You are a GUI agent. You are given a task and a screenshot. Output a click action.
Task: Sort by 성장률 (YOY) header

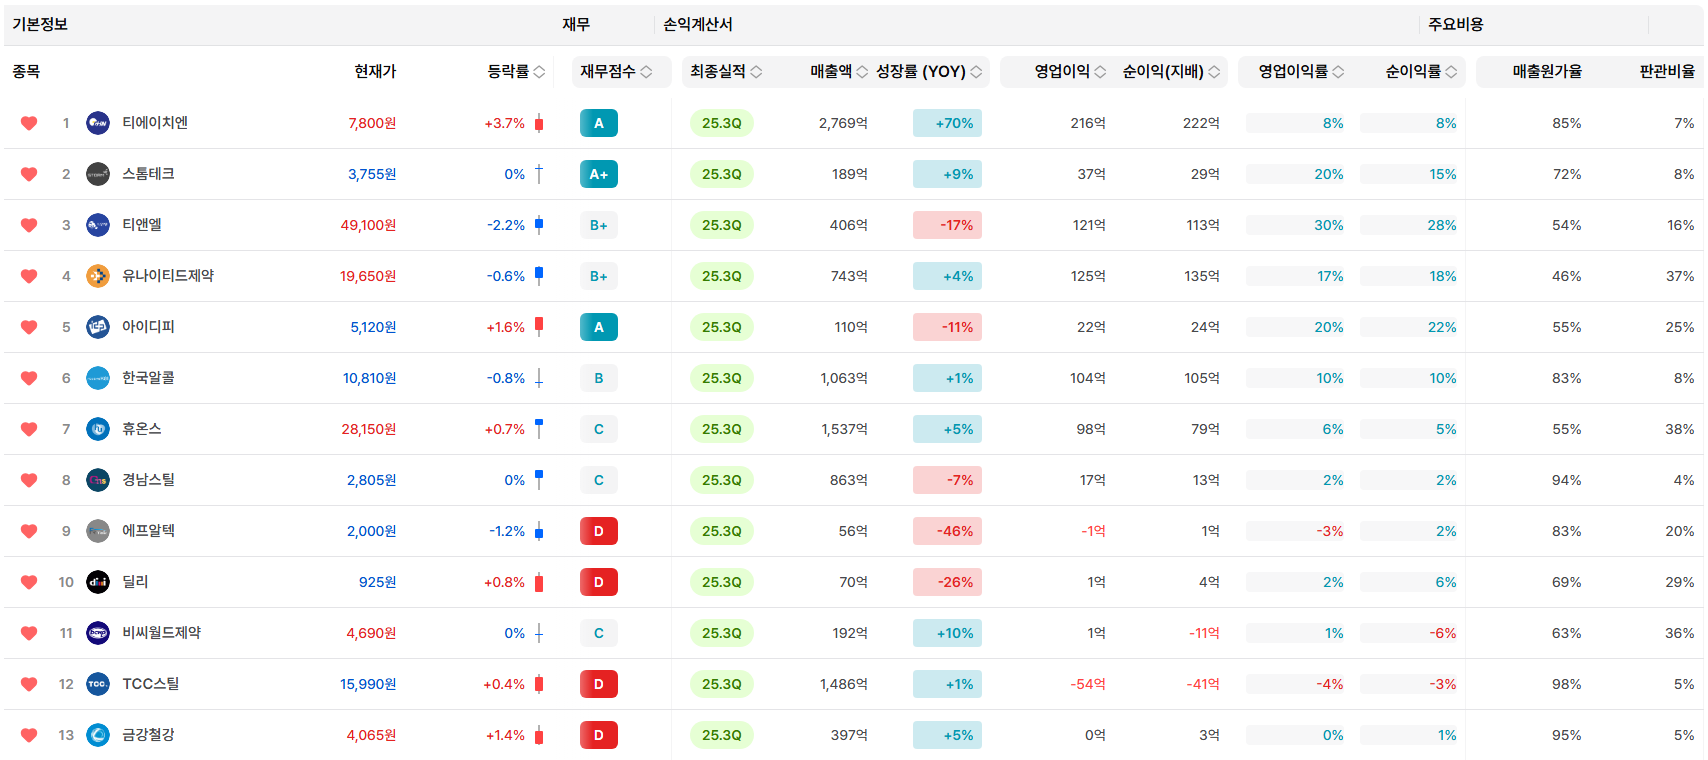click(x=929, y=71)
